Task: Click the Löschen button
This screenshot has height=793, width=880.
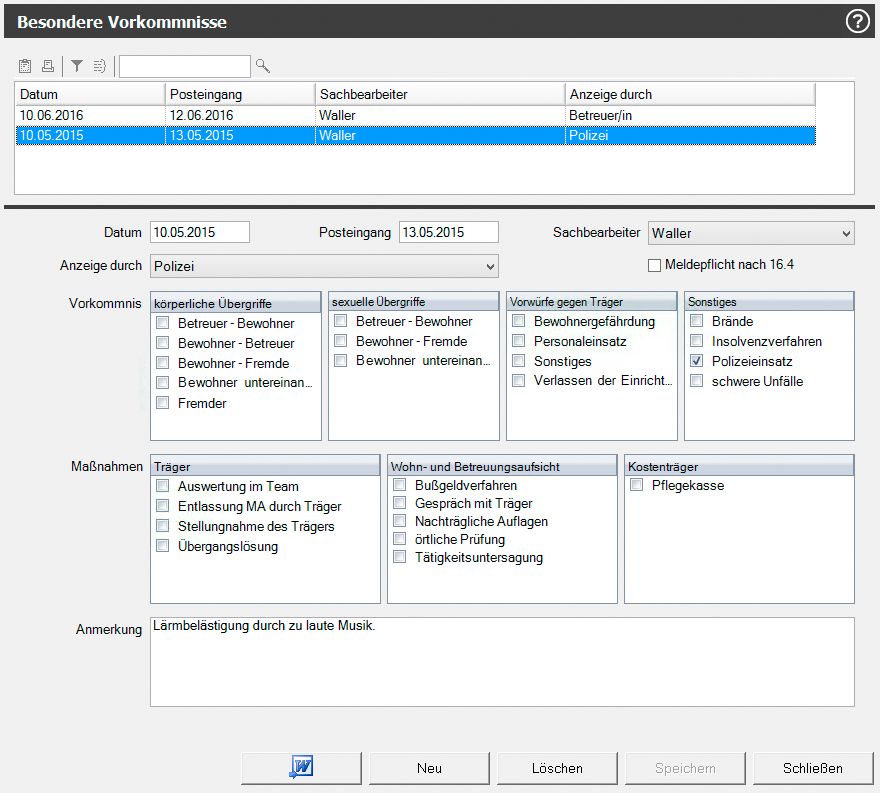Action: [557, 768]
